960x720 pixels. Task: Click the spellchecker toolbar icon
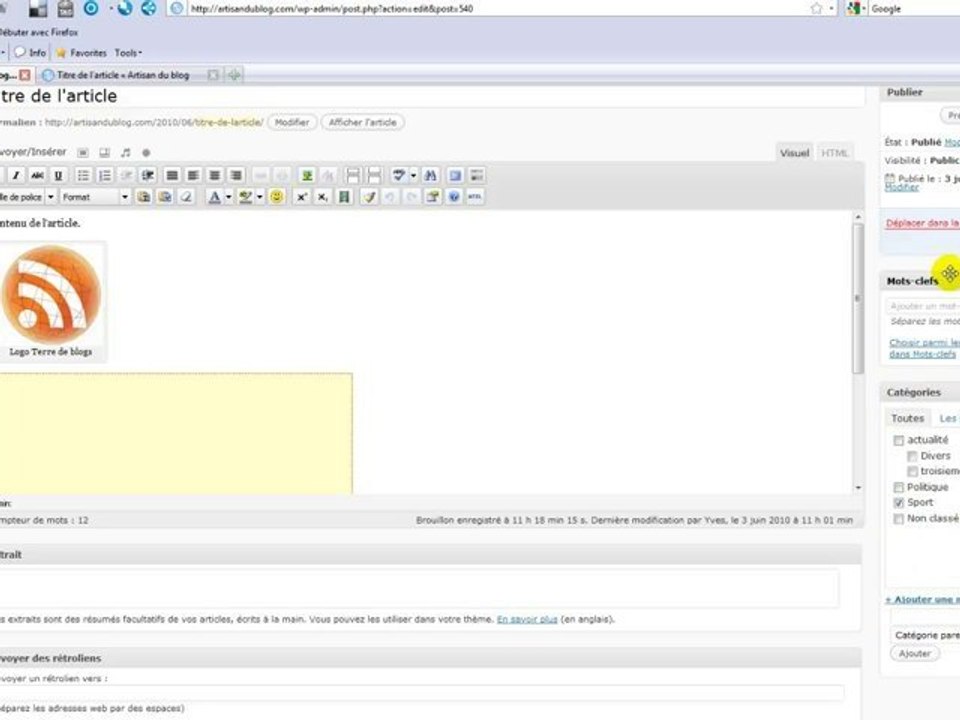(399, 176)
